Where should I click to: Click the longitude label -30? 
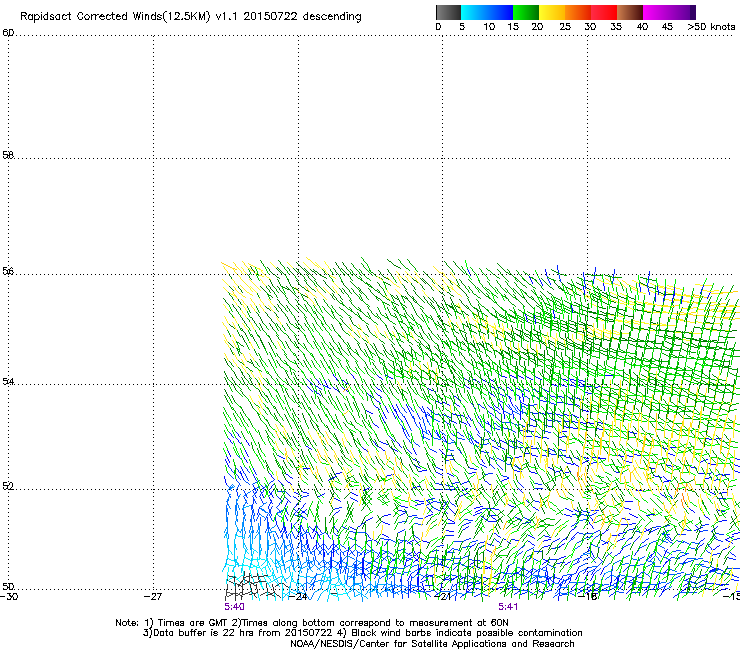click(8, 596)
